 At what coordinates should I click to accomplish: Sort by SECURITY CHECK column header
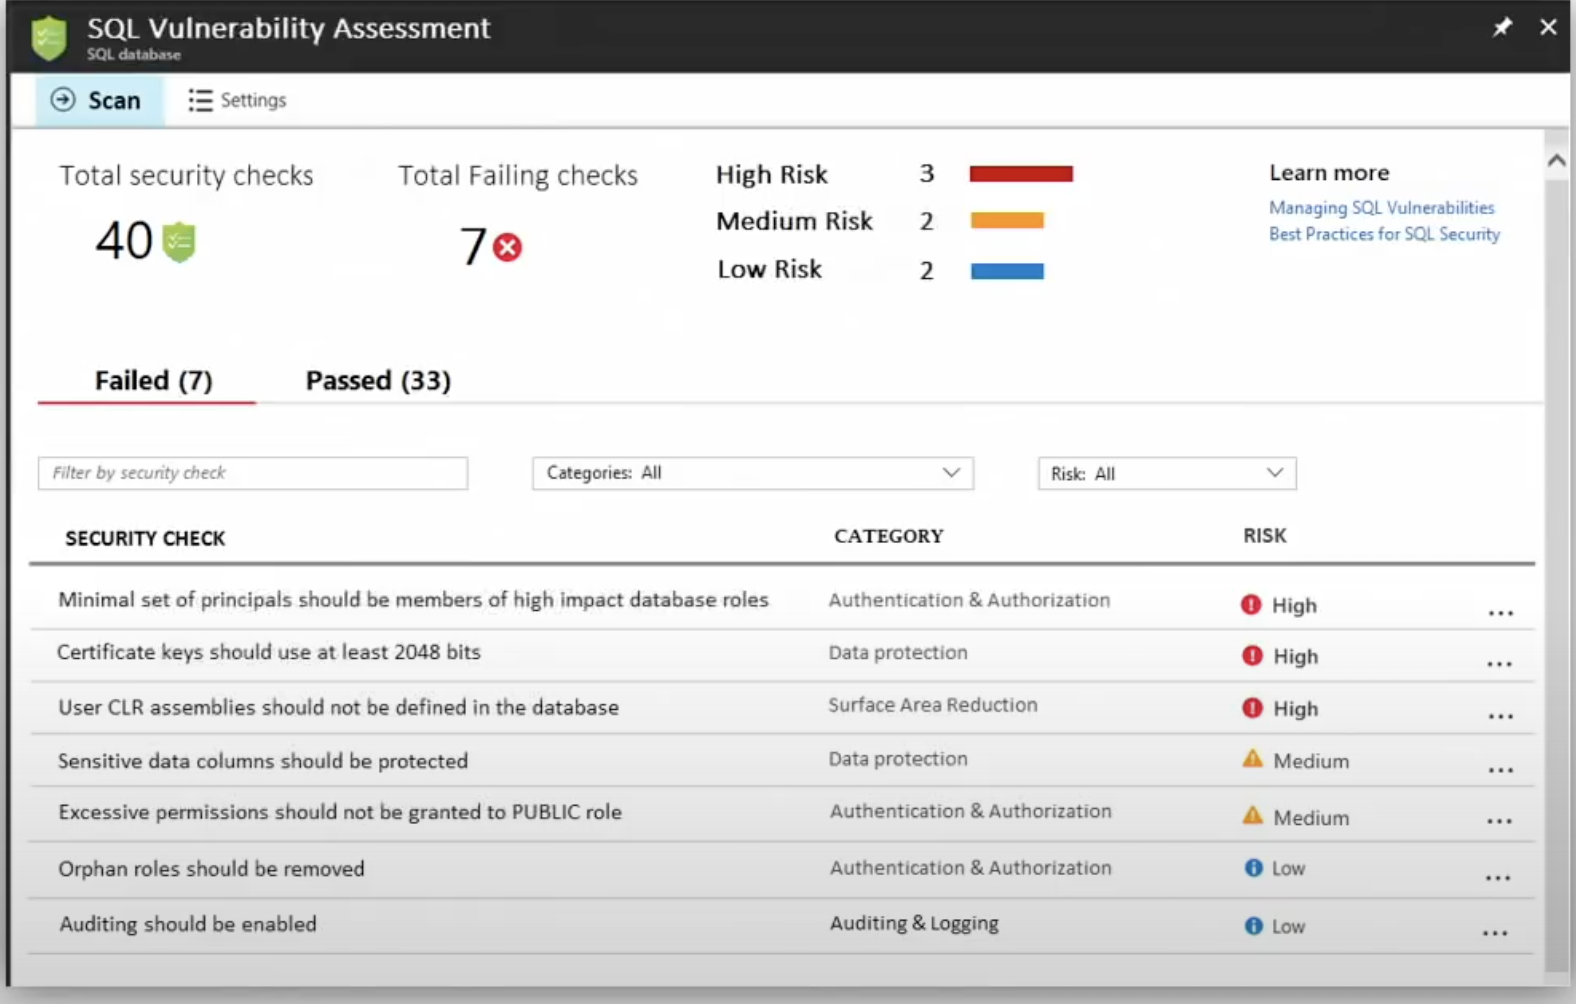click(145, 538)
